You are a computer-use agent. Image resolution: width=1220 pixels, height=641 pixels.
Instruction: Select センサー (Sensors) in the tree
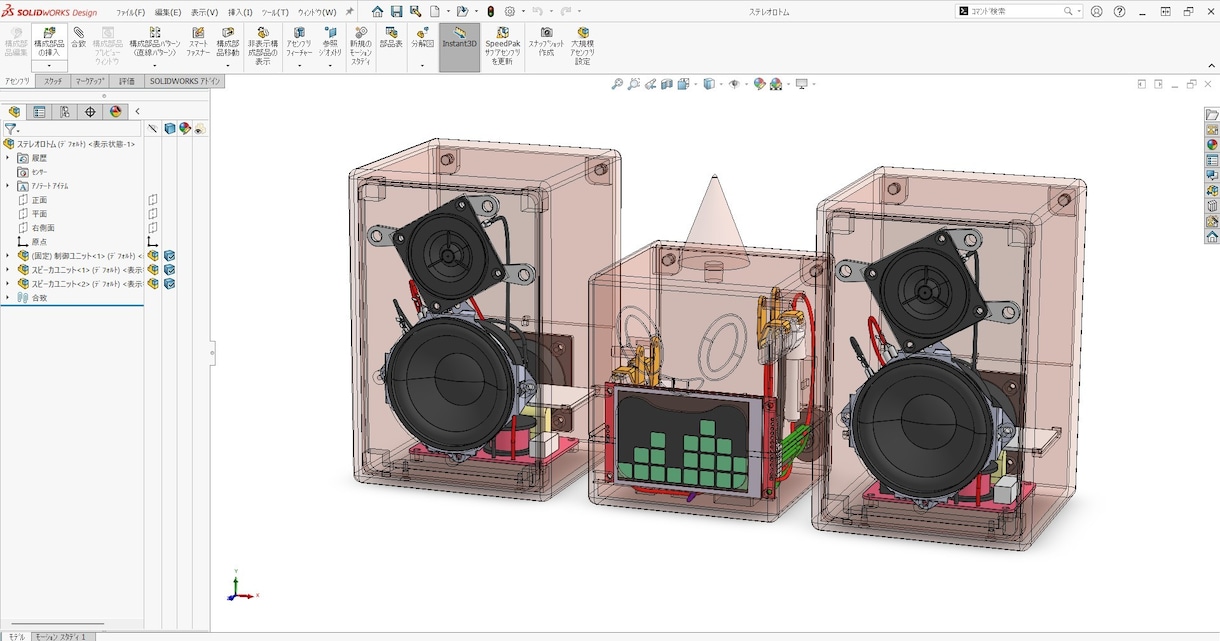39,172
